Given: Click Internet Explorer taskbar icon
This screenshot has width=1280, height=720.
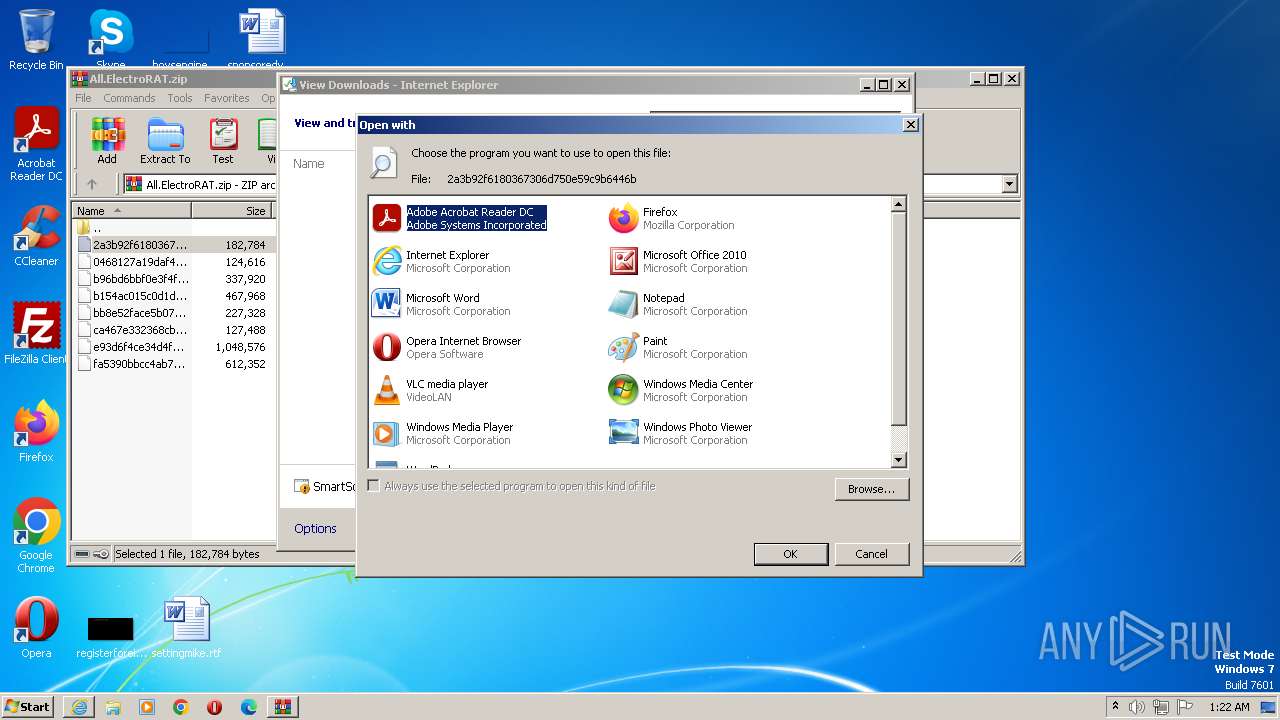Looking at the screenshot, I should [79, 707].
